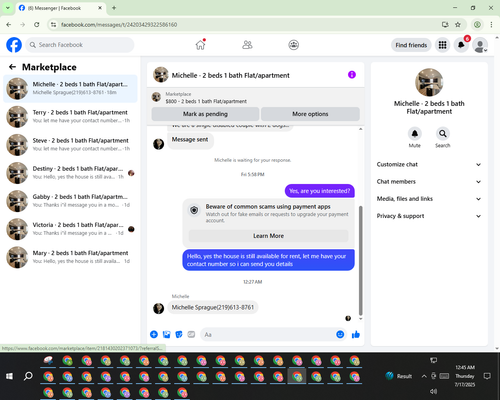Viewport: 500px width, 400px height.
Task: Open the Facebook logo home link
Action: (14, 45)
